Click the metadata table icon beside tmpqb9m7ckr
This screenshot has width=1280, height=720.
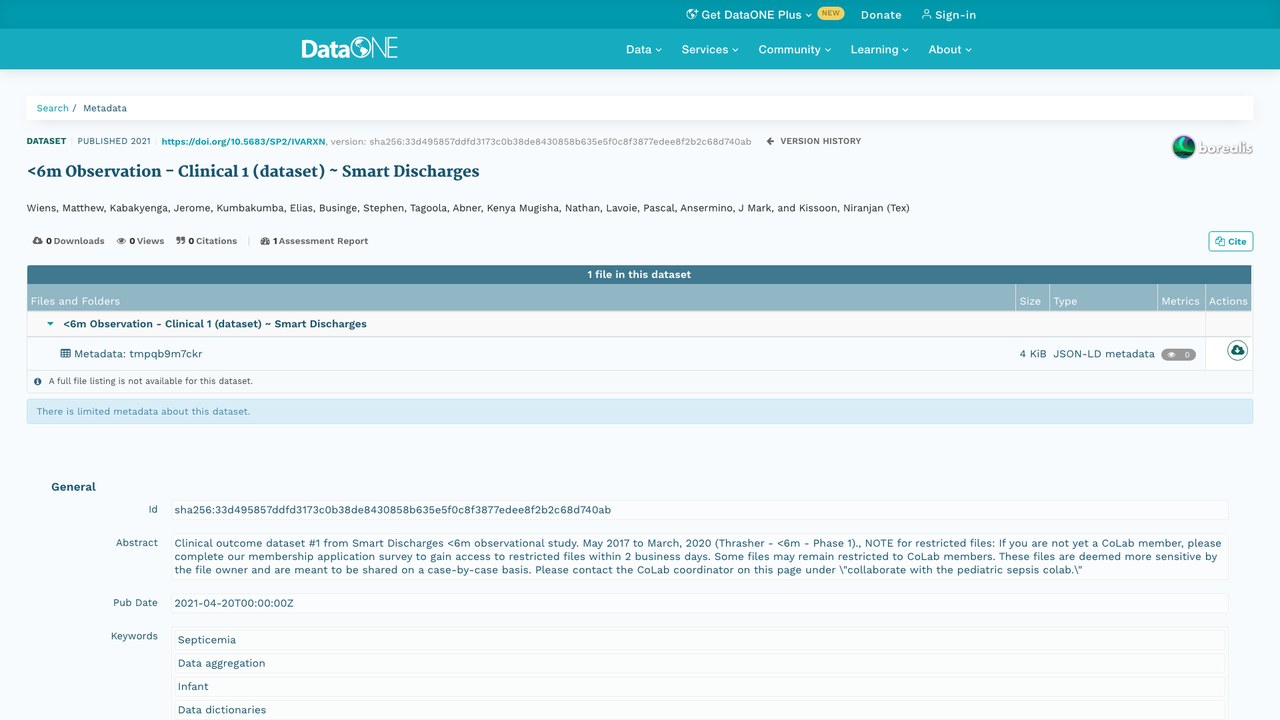[x=66, y=354]
